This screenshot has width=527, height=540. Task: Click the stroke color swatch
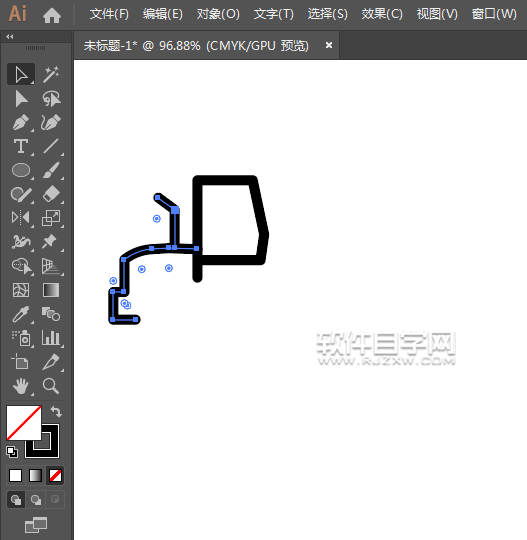[42, 441]
